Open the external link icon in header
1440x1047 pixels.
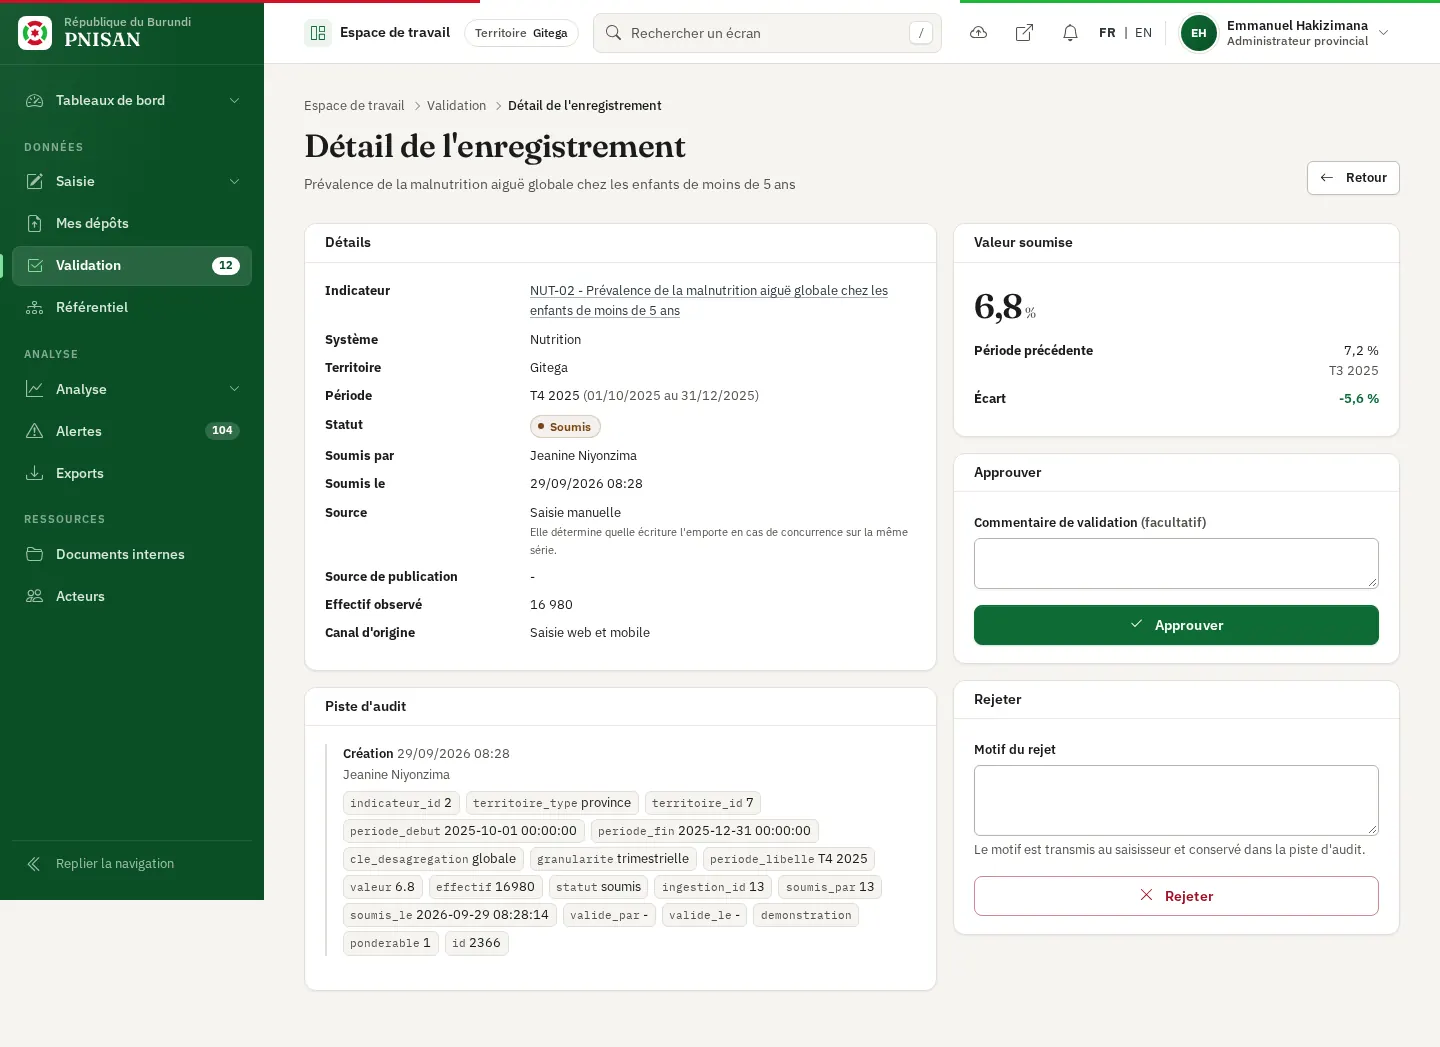[1024, 33]
